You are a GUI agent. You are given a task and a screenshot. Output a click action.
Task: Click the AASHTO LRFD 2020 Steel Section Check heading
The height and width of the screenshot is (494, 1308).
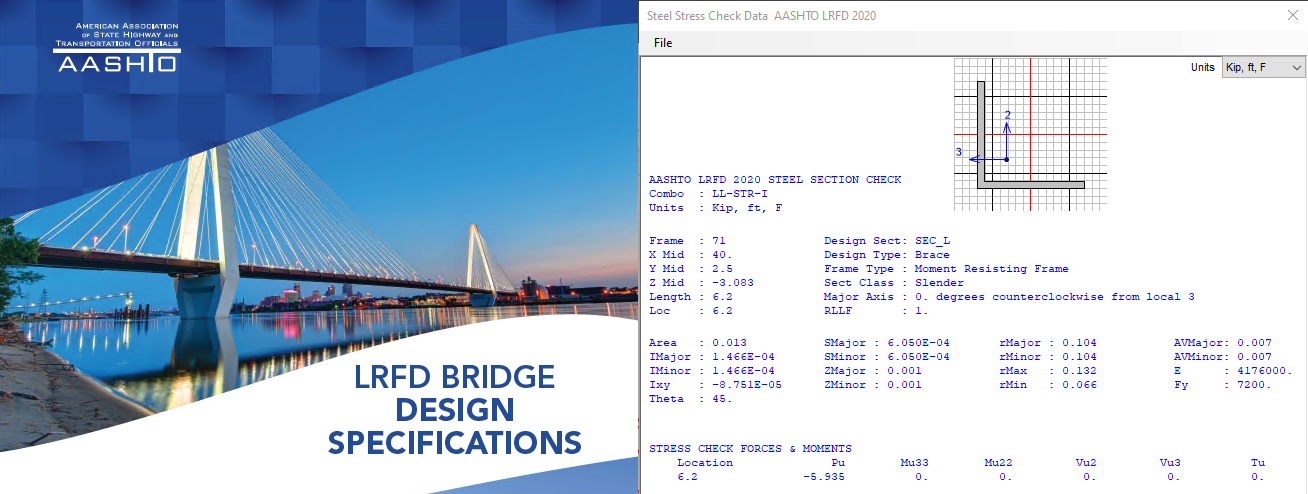tap(775, 180)
